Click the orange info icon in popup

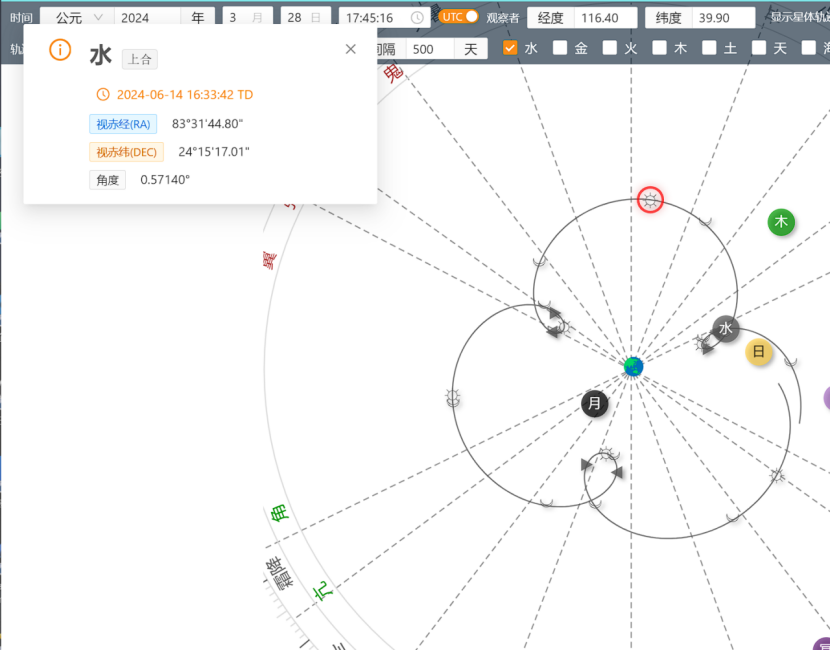coord(60,51)
